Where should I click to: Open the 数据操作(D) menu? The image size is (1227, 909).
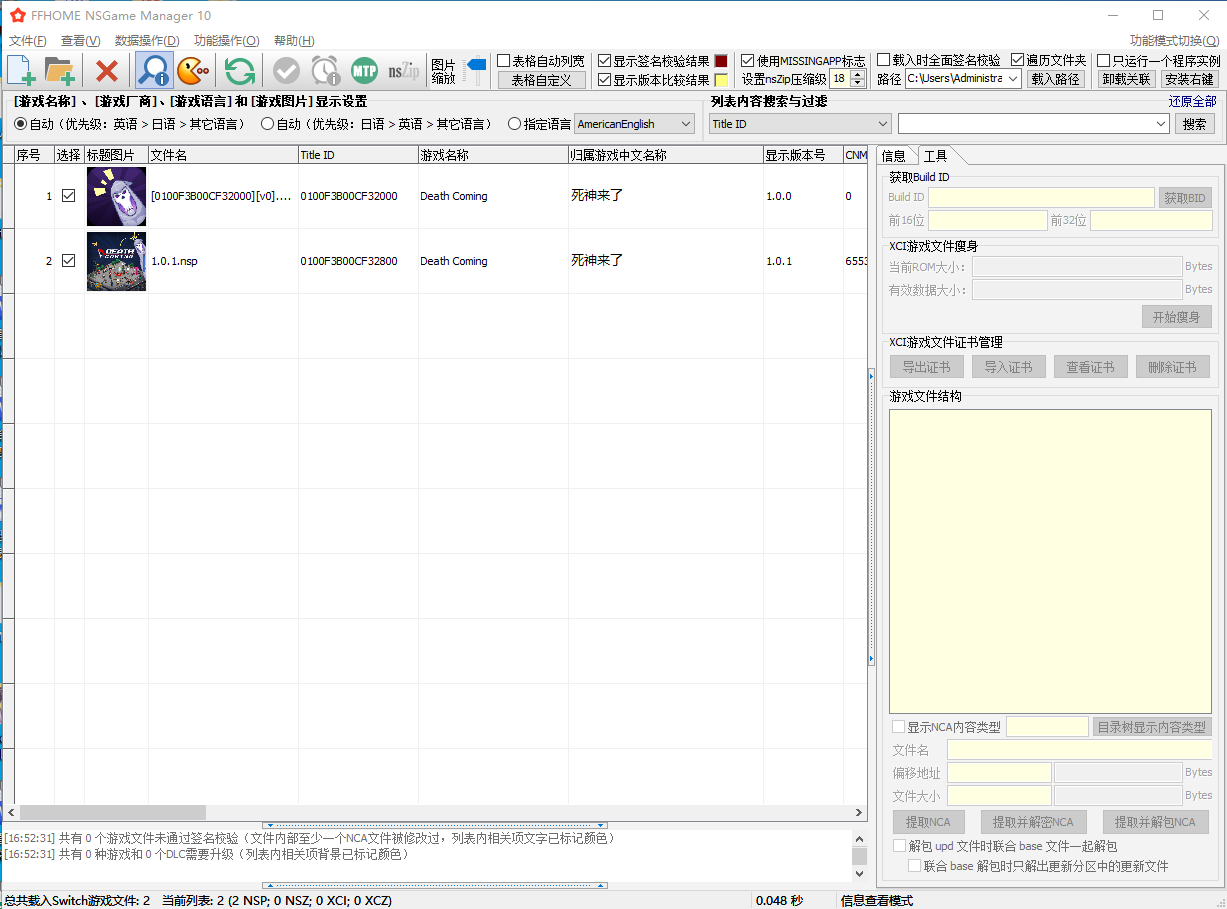147,41
